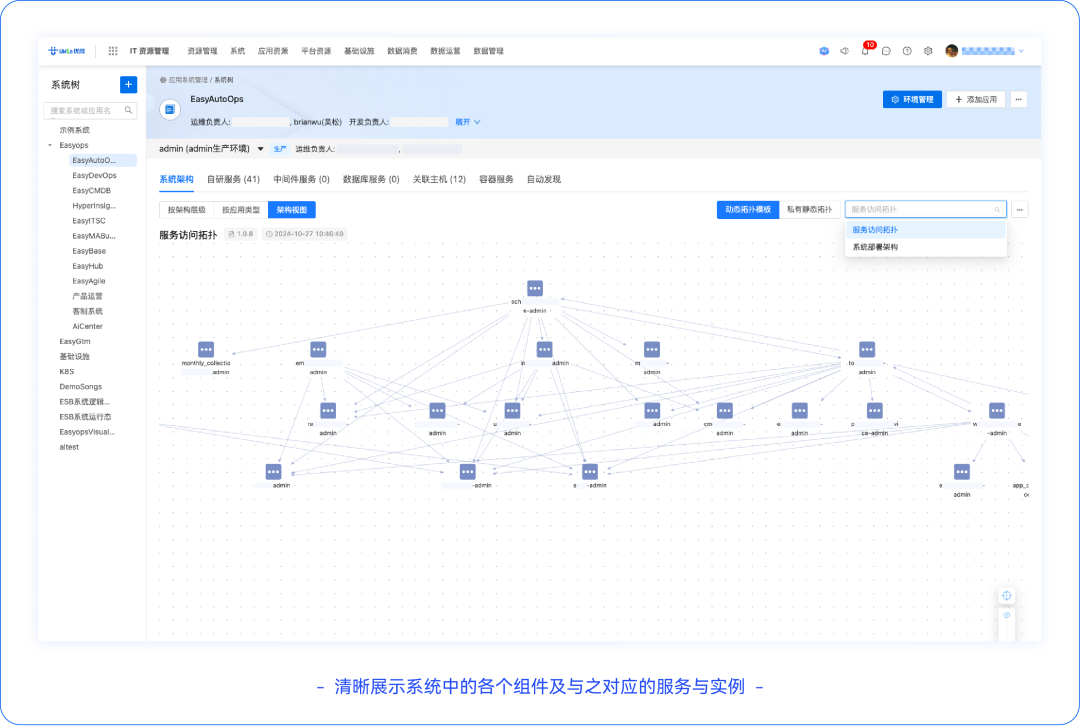This screenshot has width=1080, height=727.
Task: Open the 容器服务 tab
Action: (497, 179)
